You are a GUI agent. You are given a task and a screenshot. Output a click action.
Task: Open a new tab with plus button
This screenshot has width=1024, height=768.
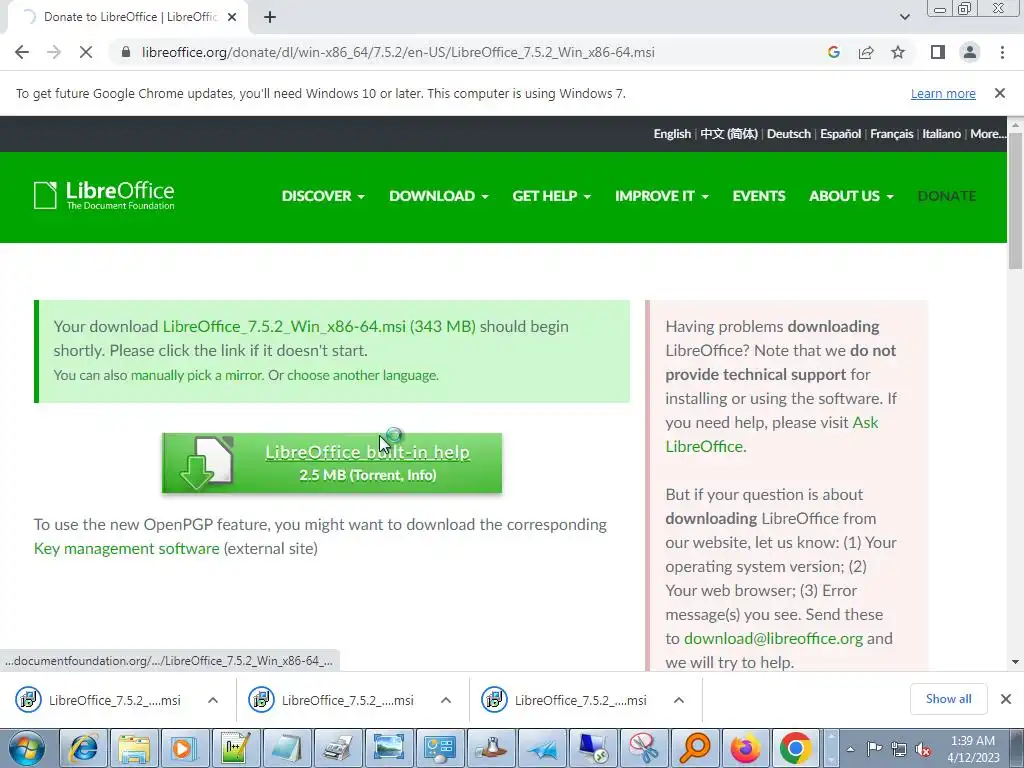coord(270,17)
